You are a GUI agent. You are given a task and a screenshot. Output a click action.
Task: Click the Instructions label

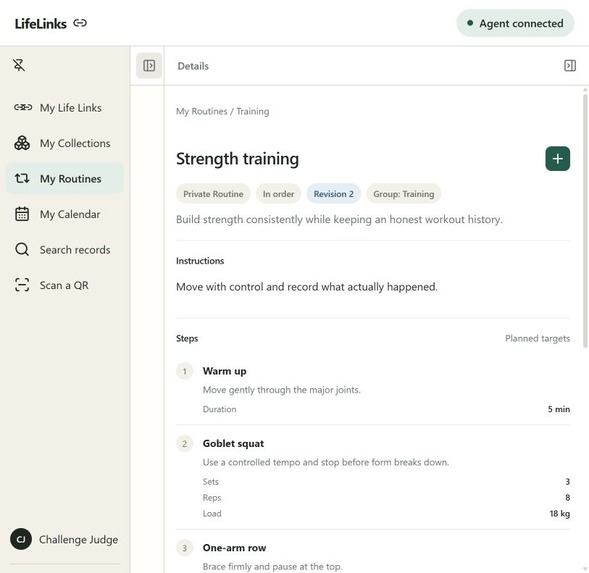[x=200, y=261]
